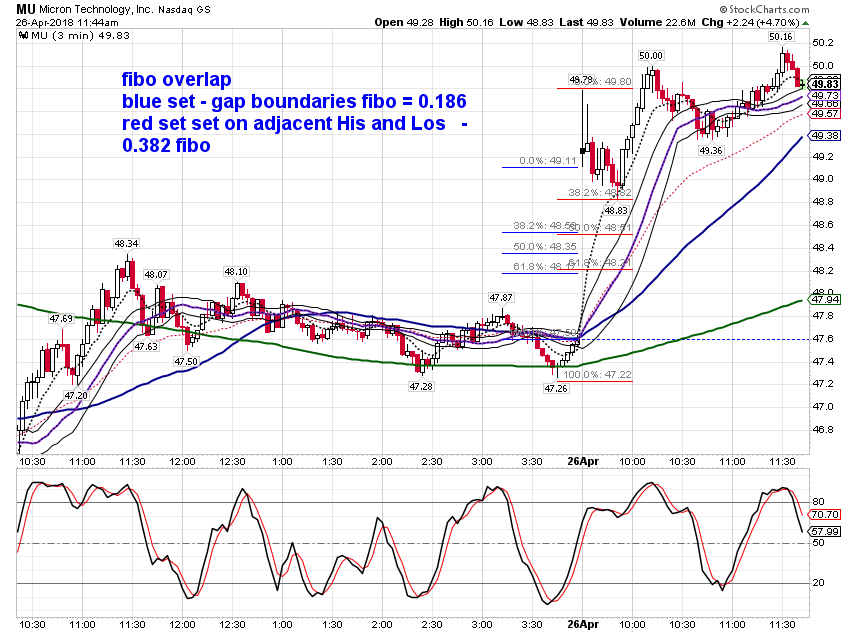Click the "47.87" price callout
This screenshot has height=633, width=850.
click(501, 298)
